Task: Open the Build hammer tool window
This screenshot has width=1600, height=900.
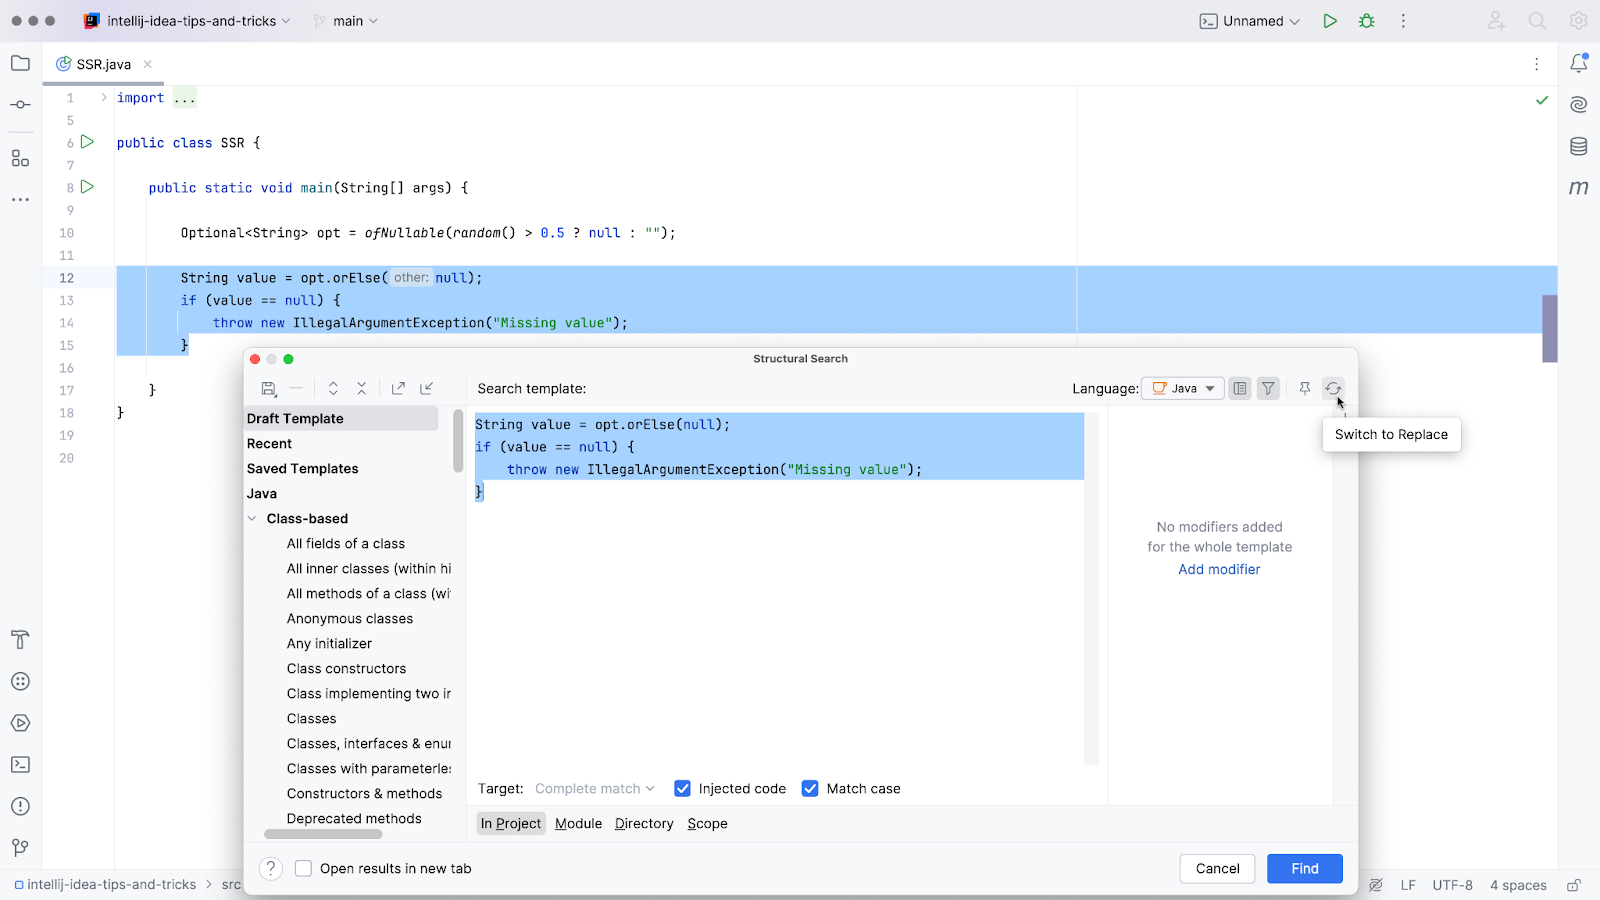Action: 20,640
